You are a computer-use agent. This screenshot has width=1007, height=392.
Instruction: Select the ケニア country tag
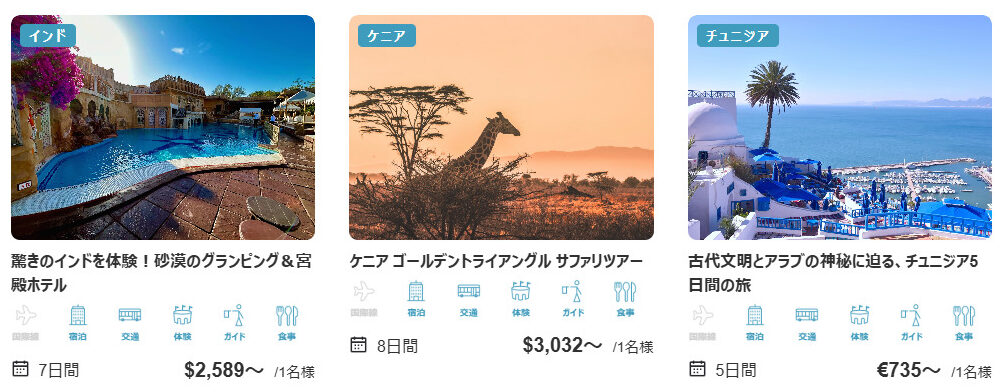pos(387,35)
